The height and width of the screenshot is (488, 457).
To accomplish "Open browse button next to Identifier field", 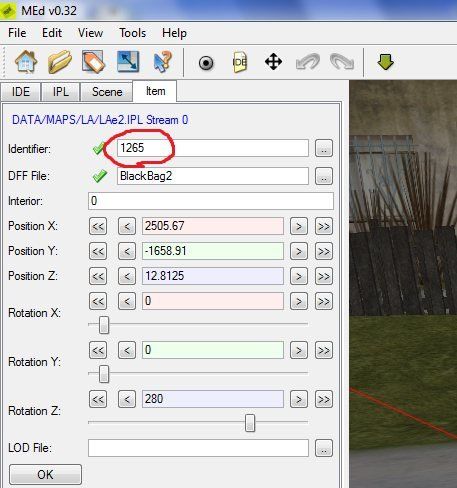I will (x=324, y=148).
